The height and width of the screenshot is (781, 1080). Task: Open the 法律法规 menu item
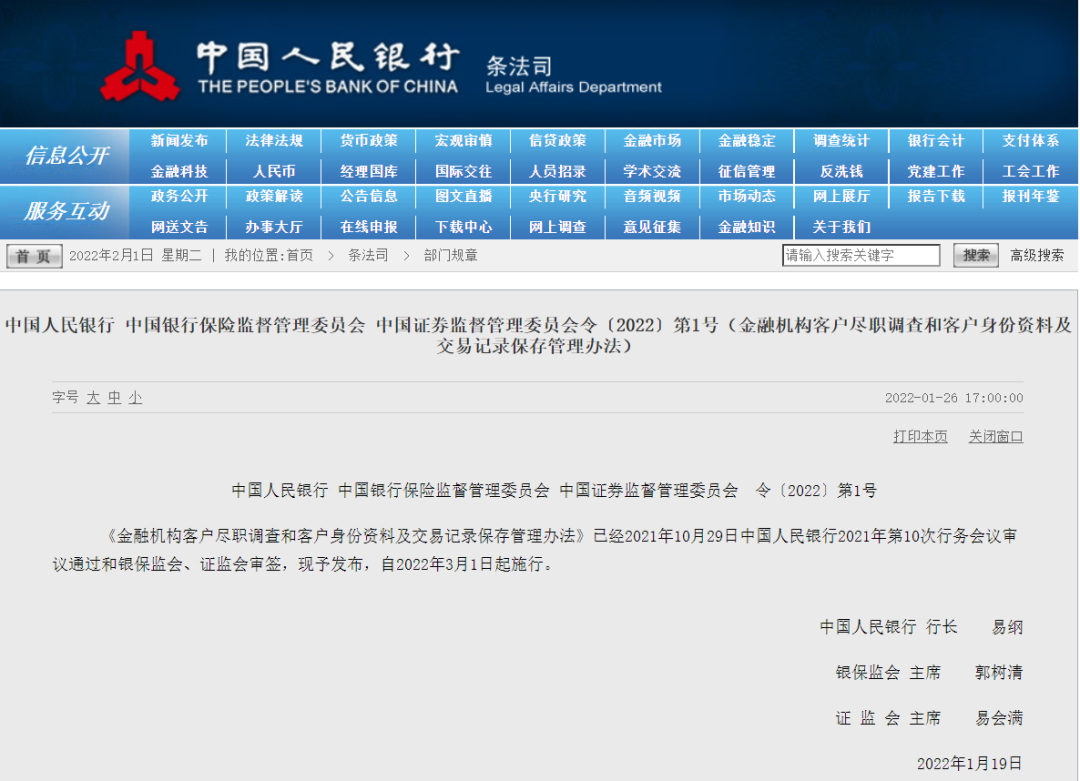[273, 140]
